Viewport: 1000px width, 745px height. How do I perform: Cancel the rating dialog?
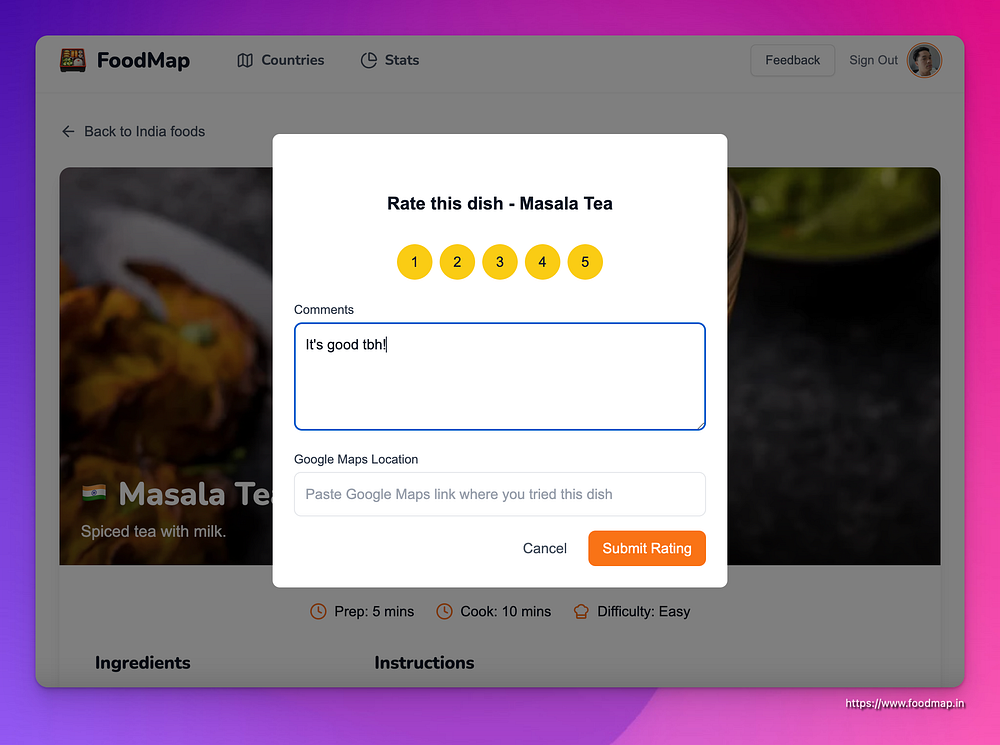point(545,549)
